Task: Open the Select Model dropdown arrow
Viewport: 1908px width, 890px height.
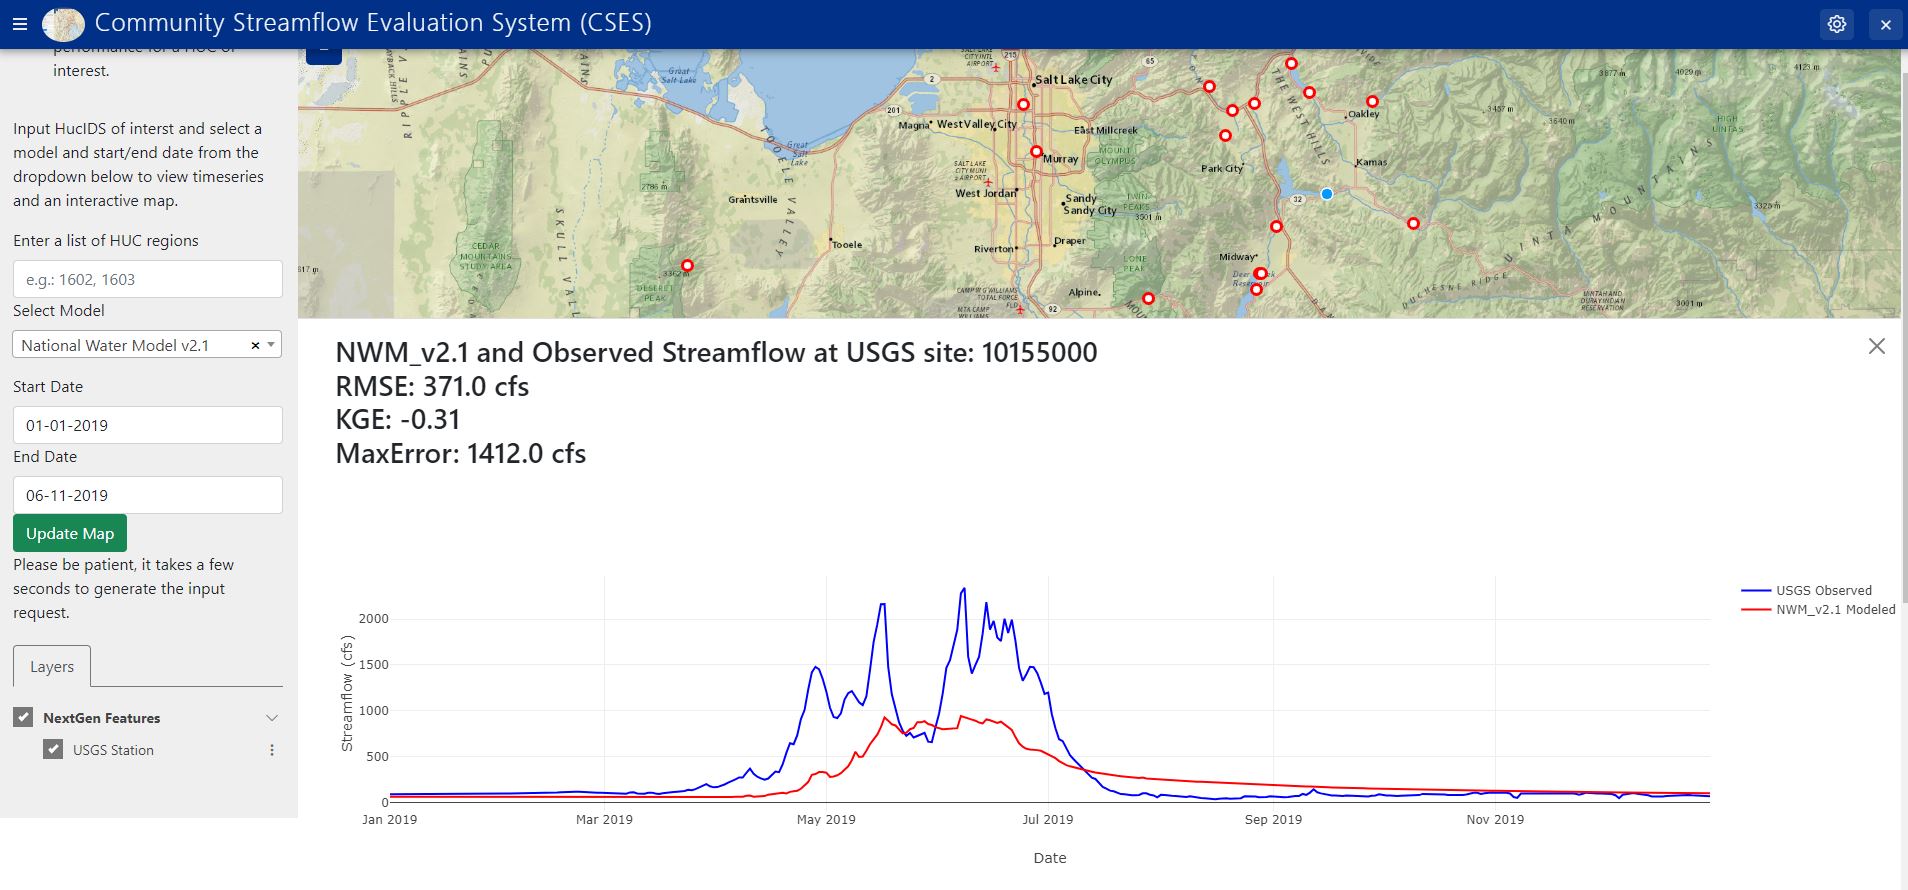Action: point(271,345)
